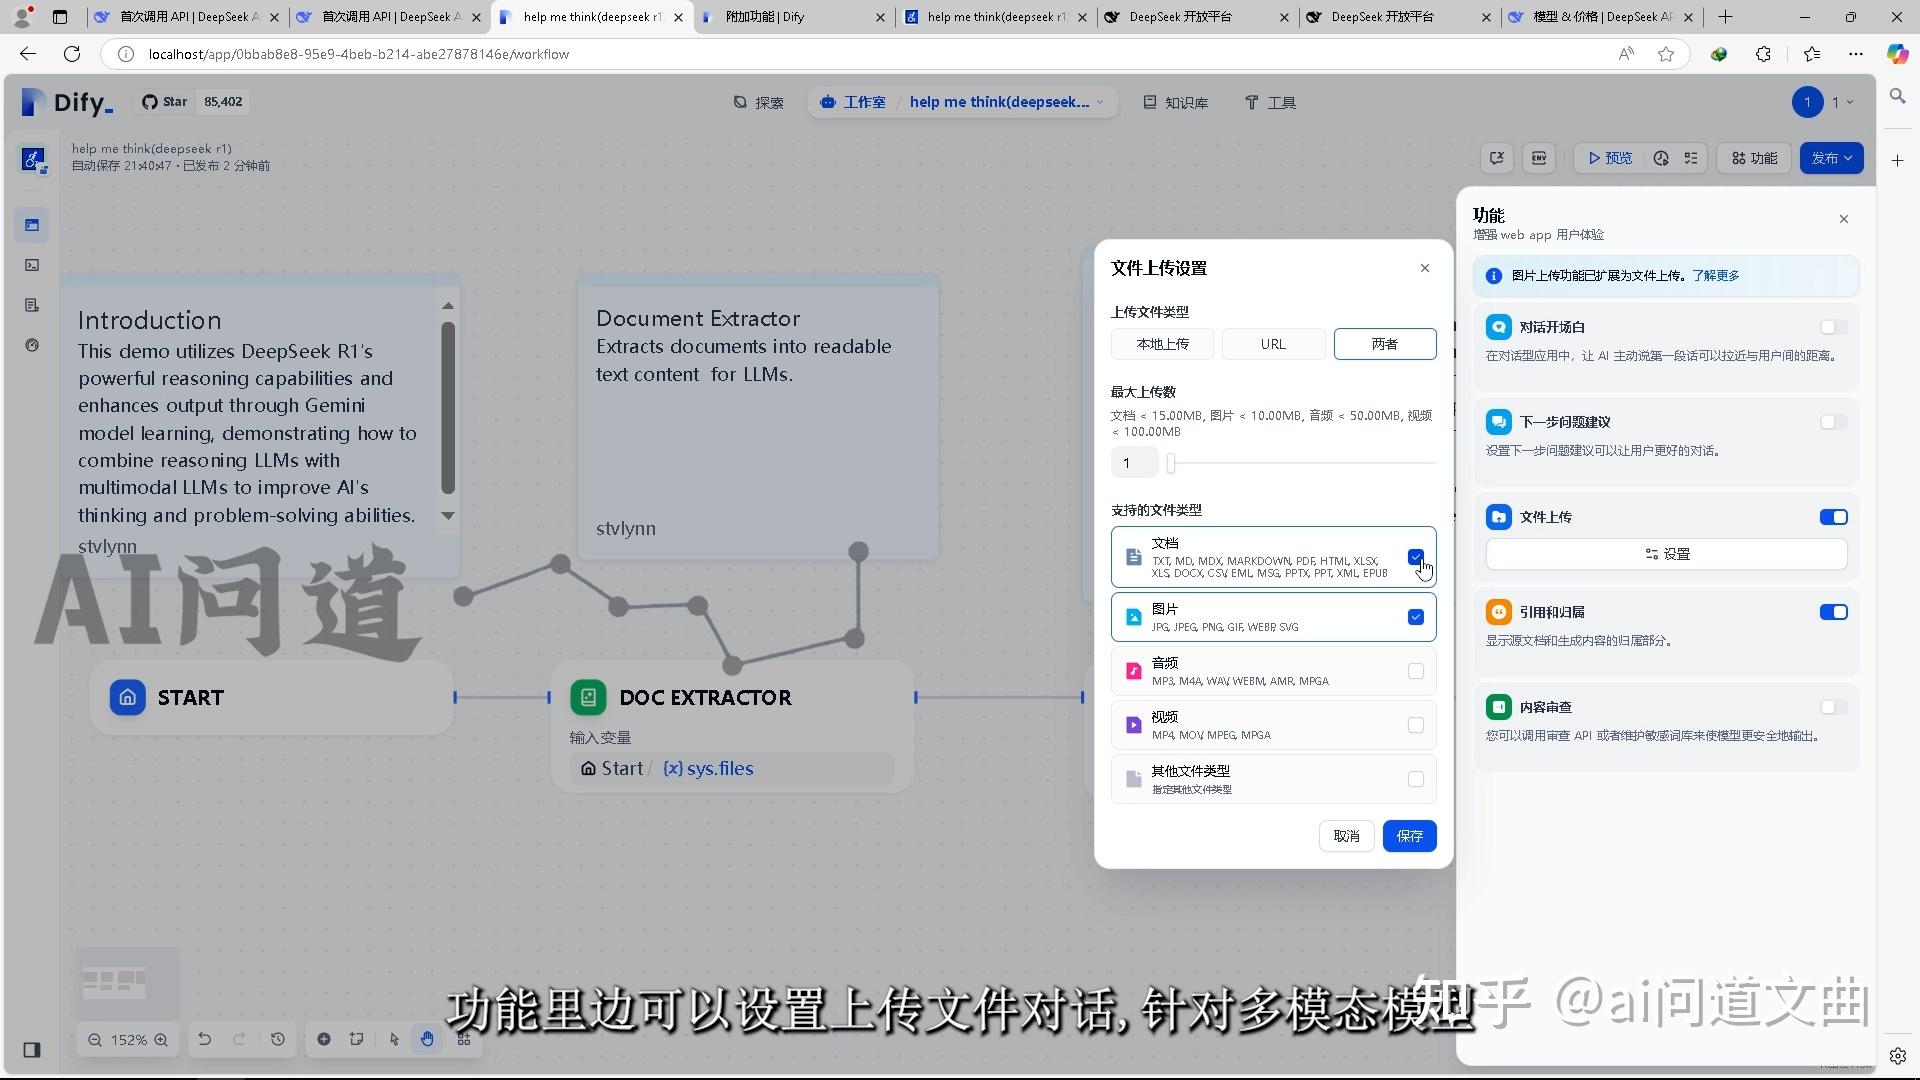Image resolution: width=1920 pixels, height=1080 pixels.
Task: Zoom in using the magnifier plus icon
Action: click(x=161, y=1040)
